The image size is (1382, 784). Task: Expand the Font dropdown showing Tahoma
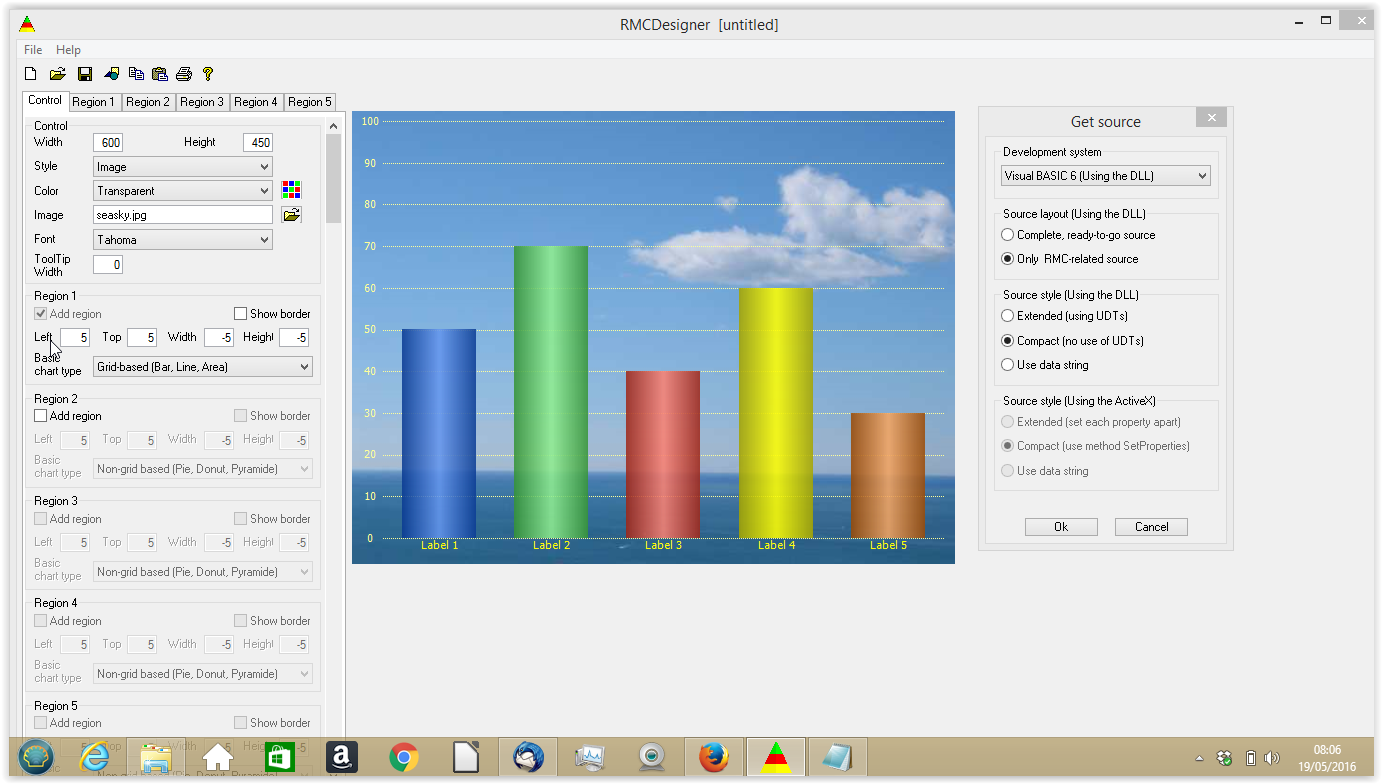[x=182, y=240]
